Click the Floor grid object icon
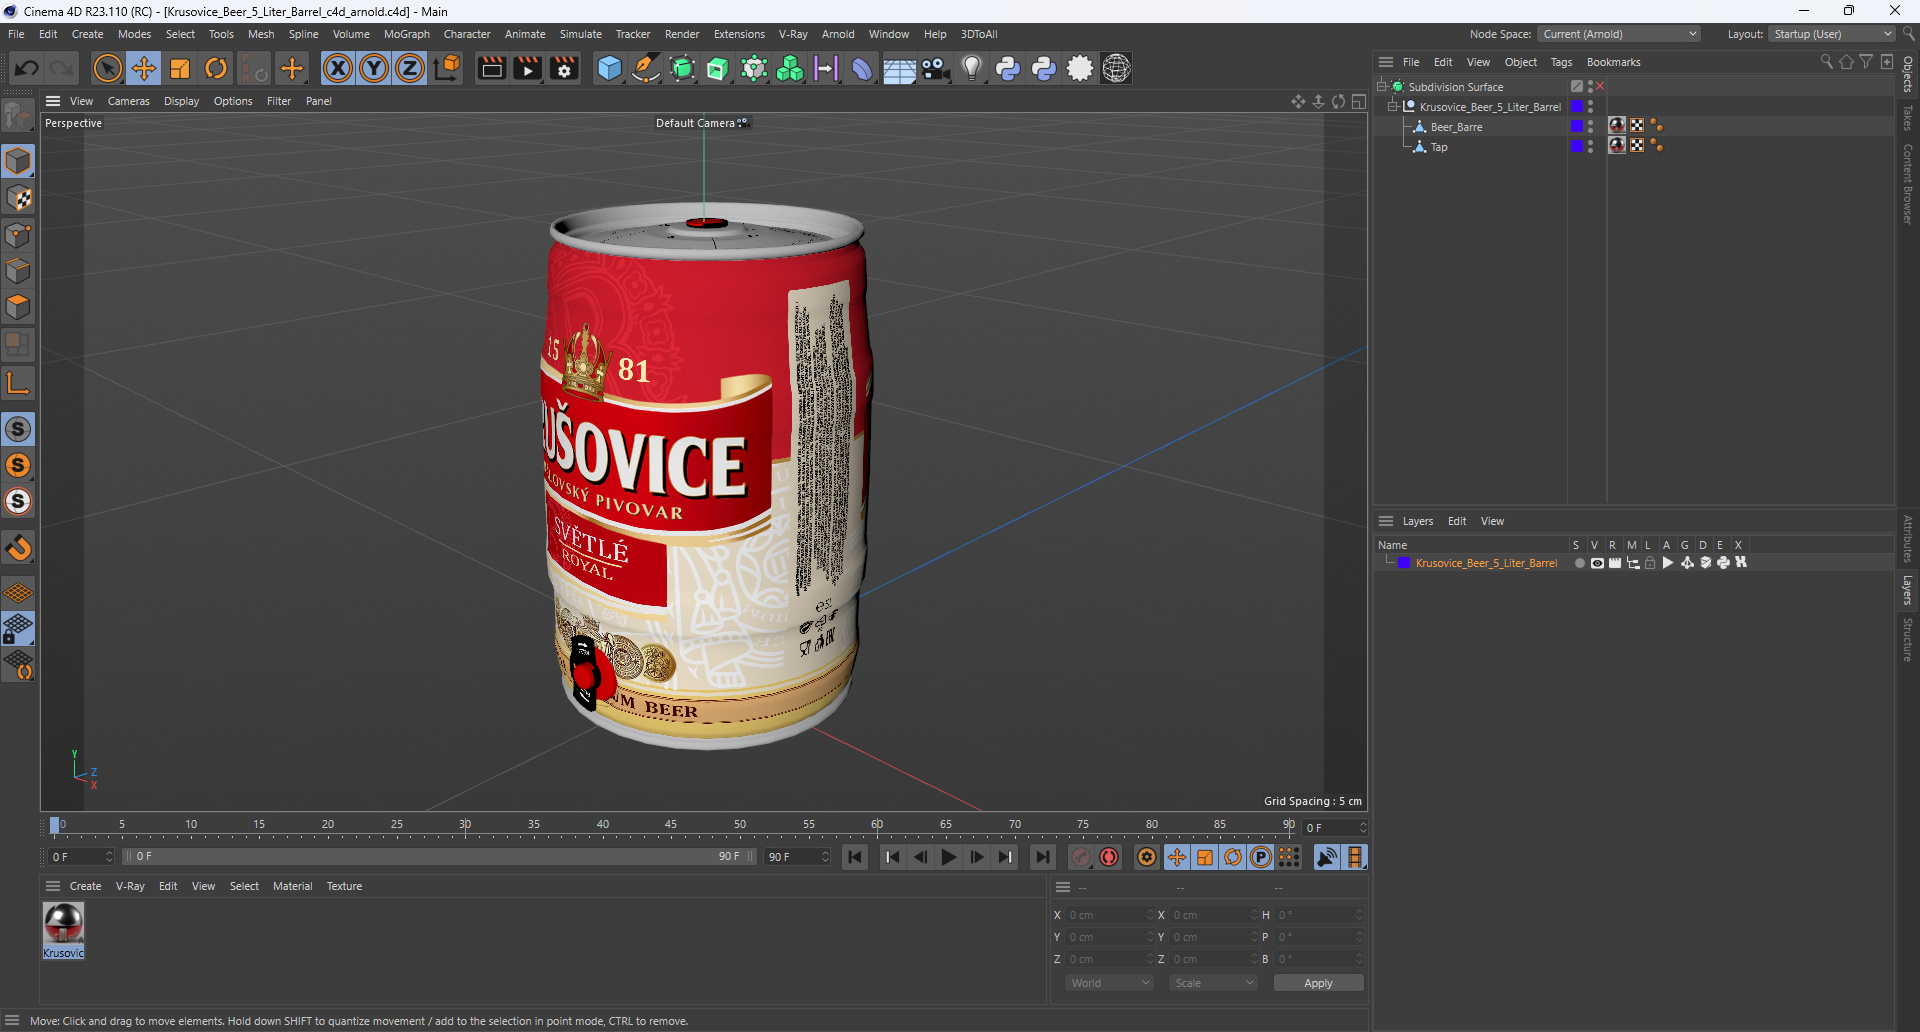1920x1032 pixels. pos(899,68)
